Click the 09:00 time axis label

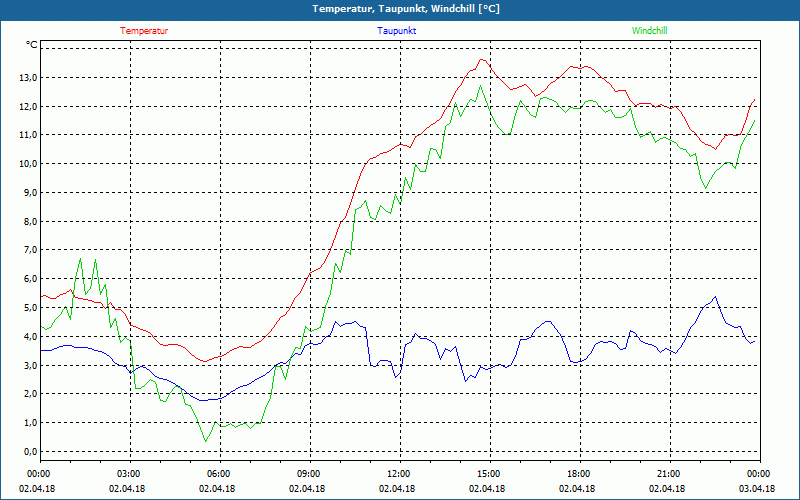click(308, 474)
